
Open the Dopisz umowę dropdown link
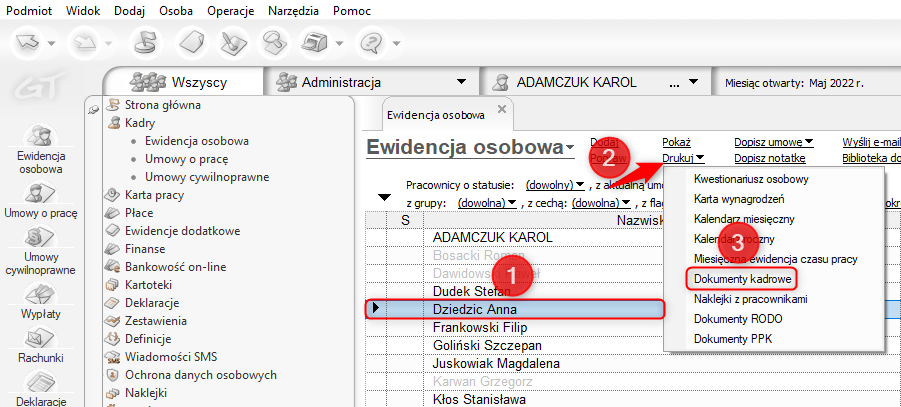click(x=773, y=143)
